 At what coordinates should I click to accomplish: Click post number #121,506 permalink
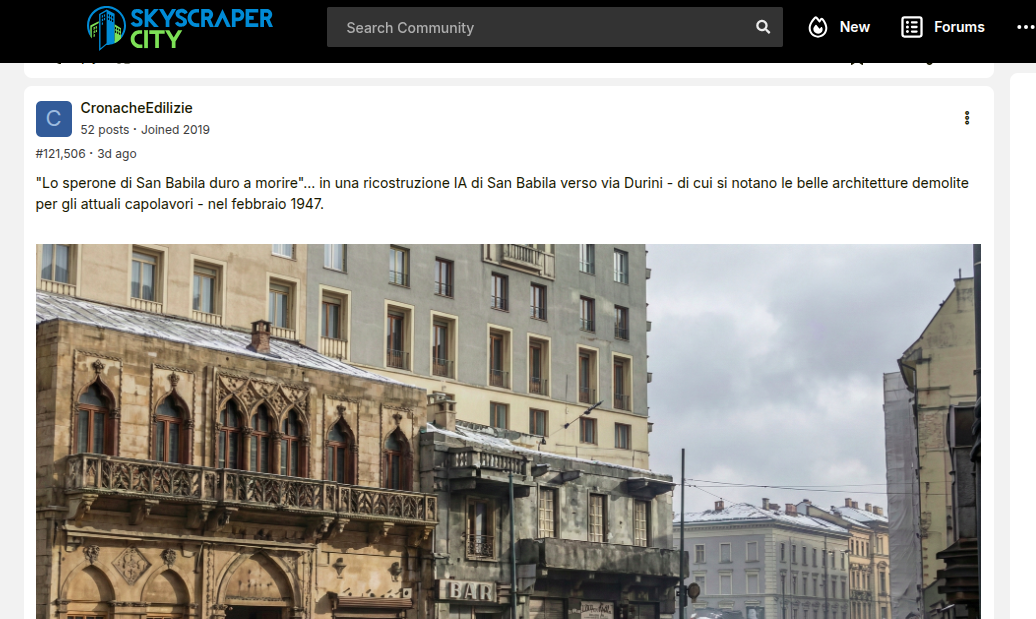(x=60, y=154)
